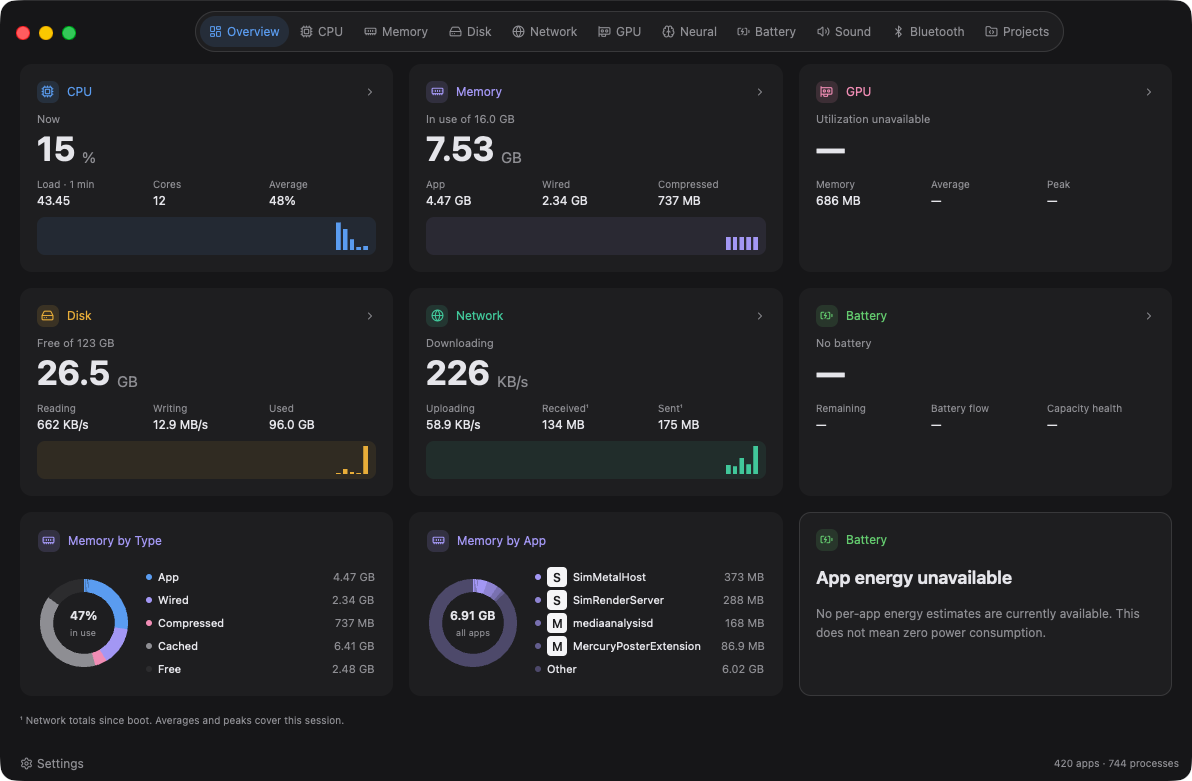
Task: Click the Memory card header icon
Action: point(437,91)
